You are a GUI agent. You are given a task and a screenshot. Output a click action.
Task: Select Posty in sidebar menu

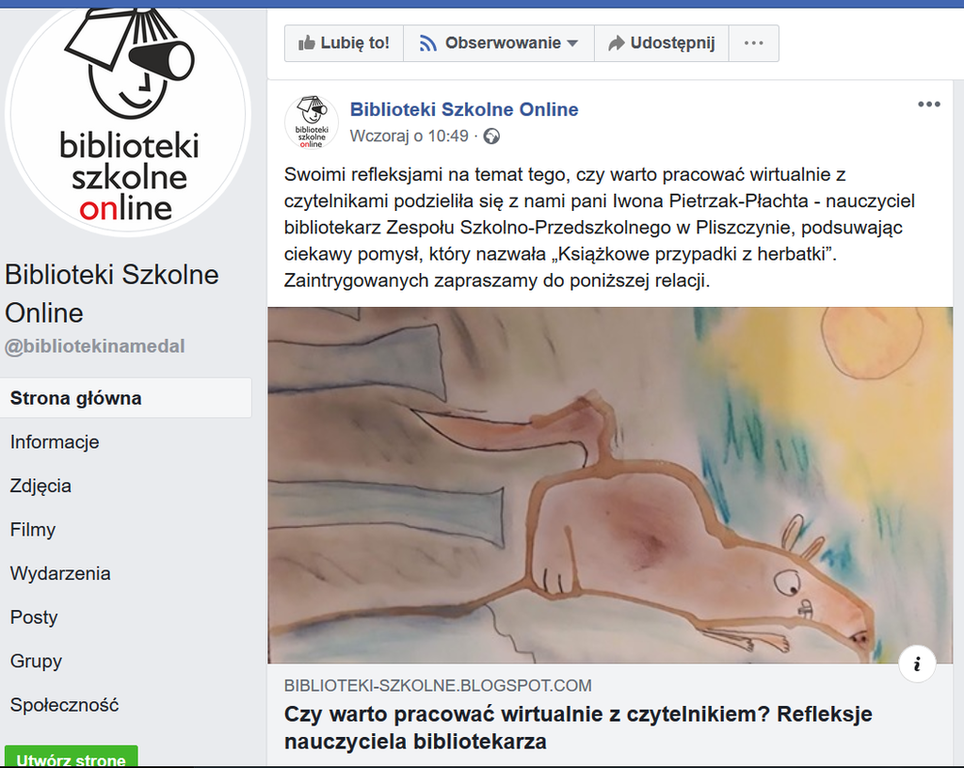(x=34, y=617)
